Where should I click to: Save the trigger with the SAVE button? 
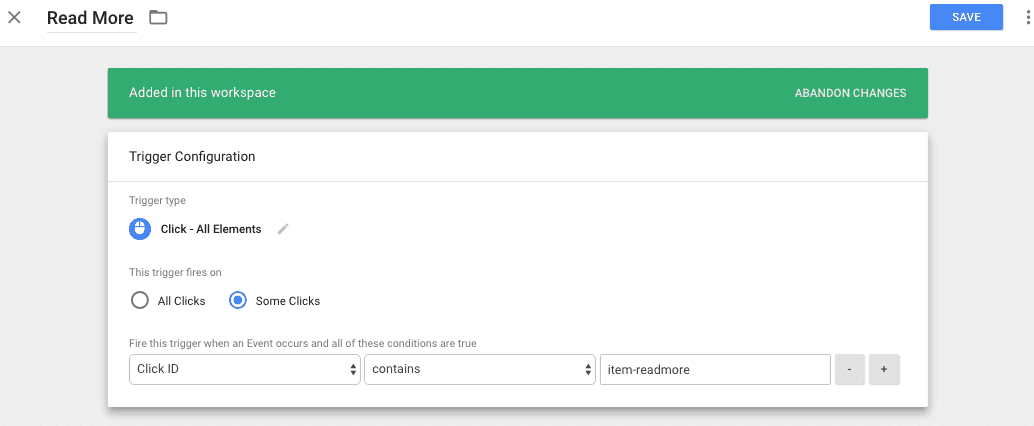[966, 17]
